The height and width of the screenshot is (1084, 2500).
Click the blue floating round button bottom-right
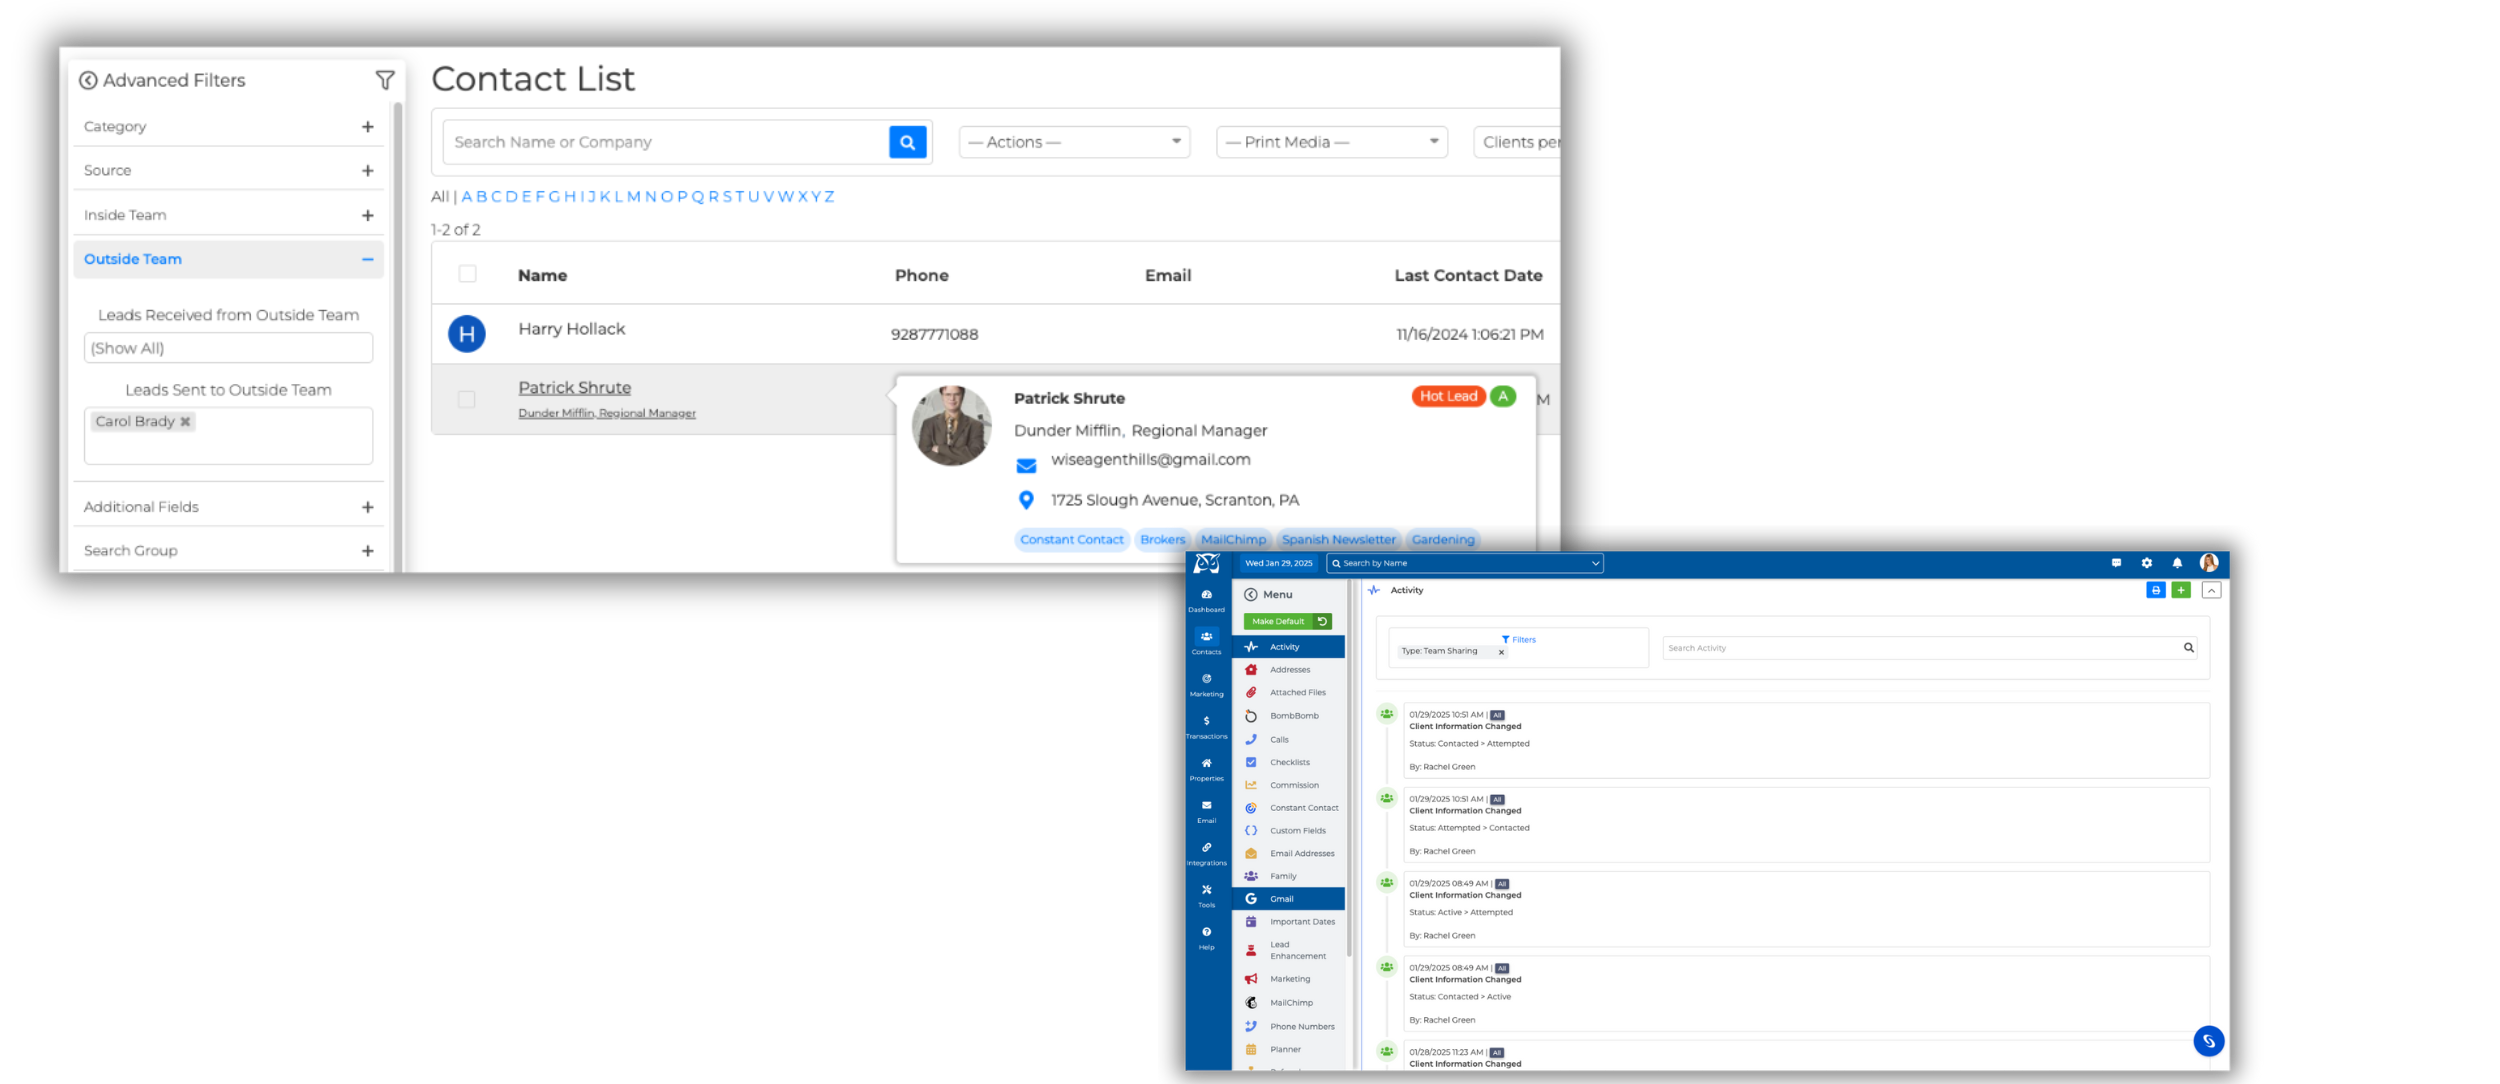[2209, 1041]
